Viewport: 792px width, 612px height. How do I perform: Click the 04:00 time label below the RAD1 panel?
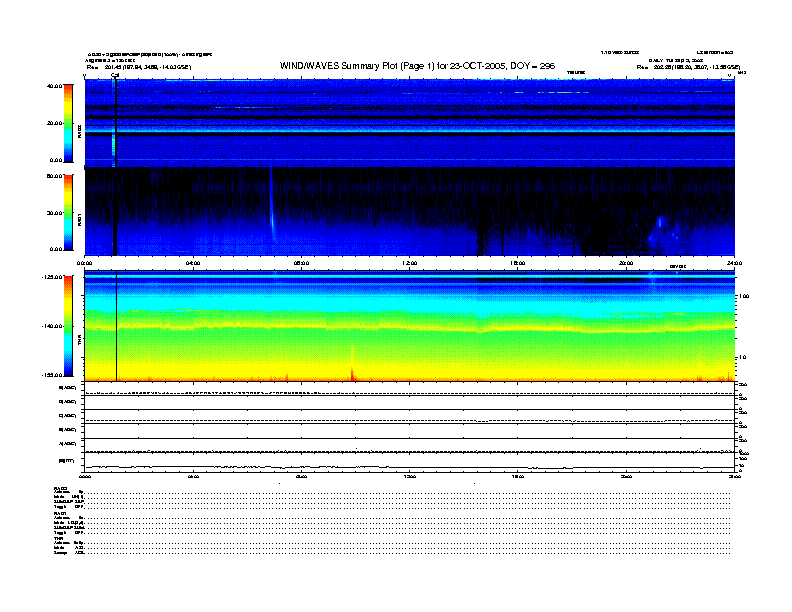(193, 263)
